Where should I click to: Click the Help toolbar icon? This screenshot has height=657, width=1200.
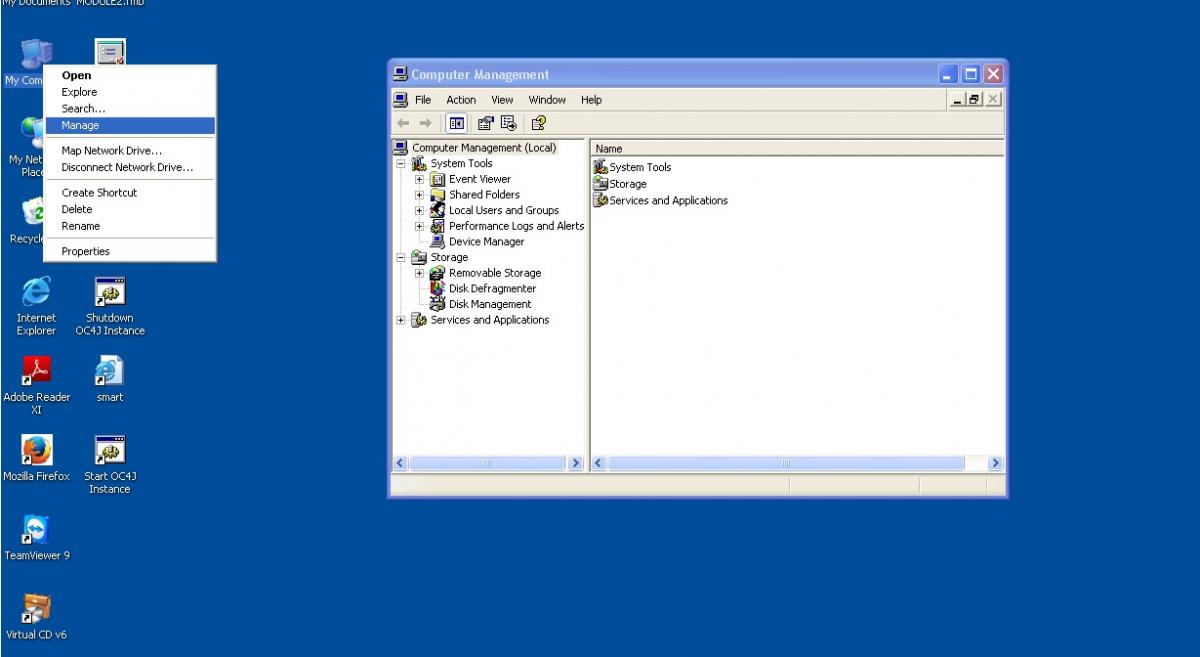point(538,123)
